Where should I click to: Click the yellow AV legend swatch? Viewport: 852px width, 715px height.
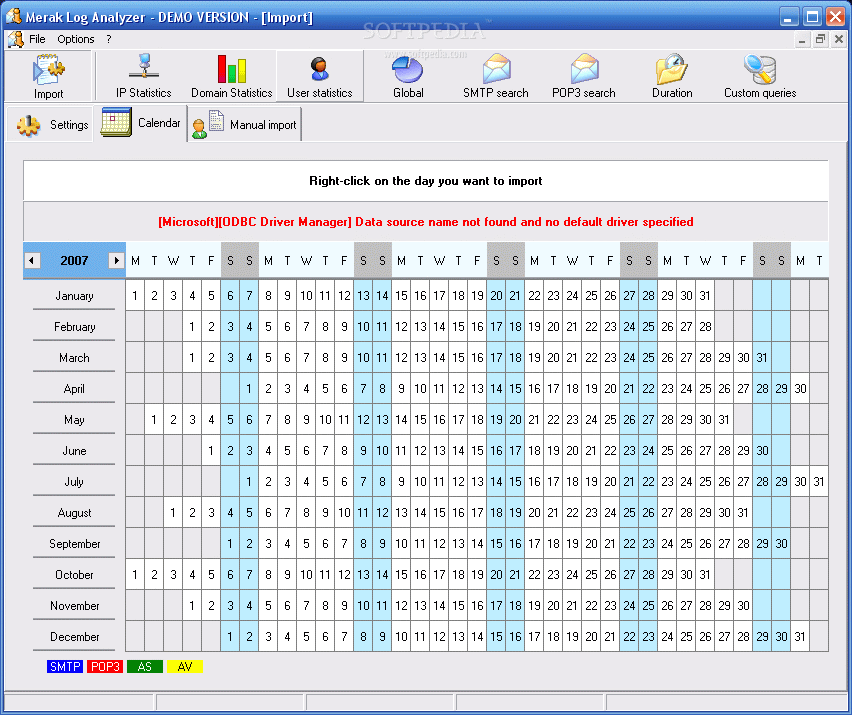pyautogui.click(x=185, y=667)
